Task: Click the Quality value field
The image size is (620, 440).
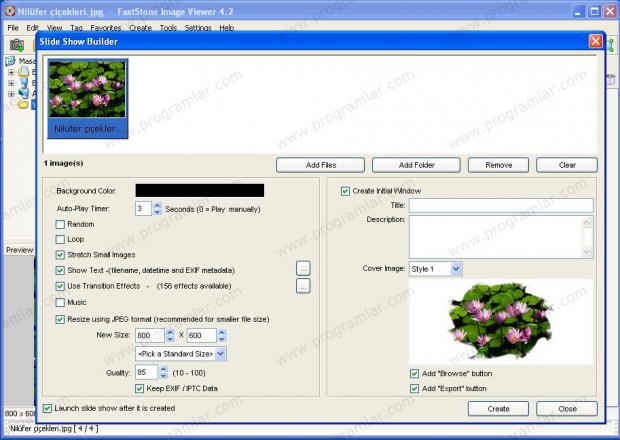Action: tap(147, 372)
